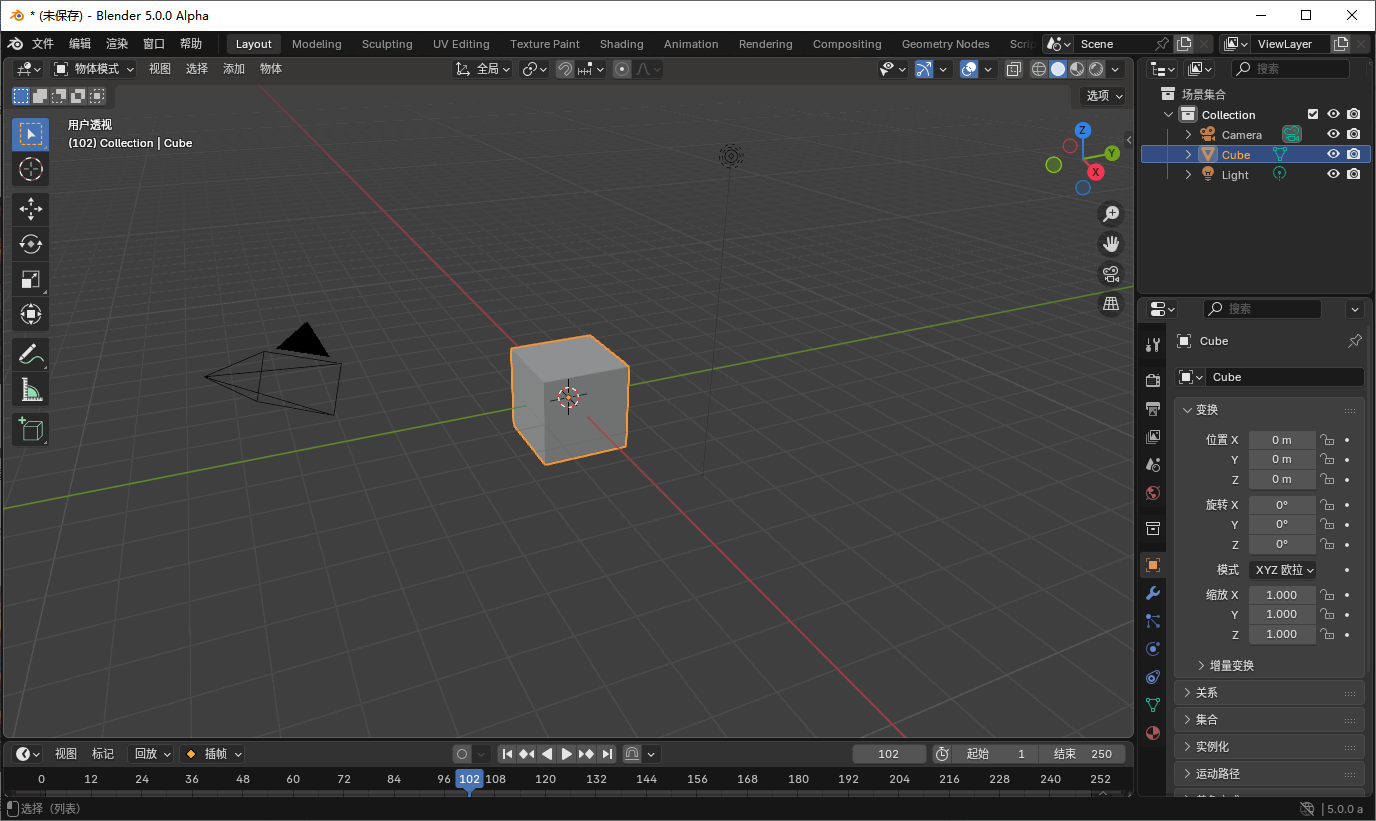Open the mesh Data properties tab
Screen dimensions: 1376x821
click(1153, 705)
